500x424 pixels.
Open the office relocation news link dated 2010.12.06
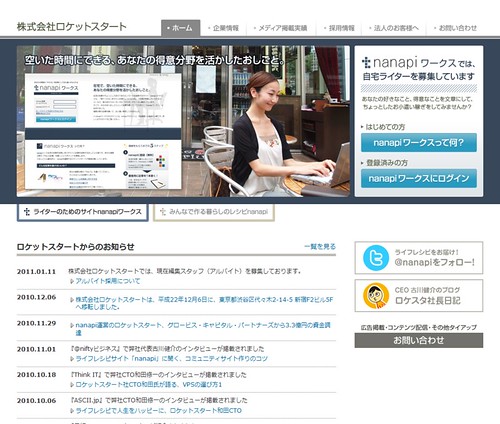(x=204, y=303)
